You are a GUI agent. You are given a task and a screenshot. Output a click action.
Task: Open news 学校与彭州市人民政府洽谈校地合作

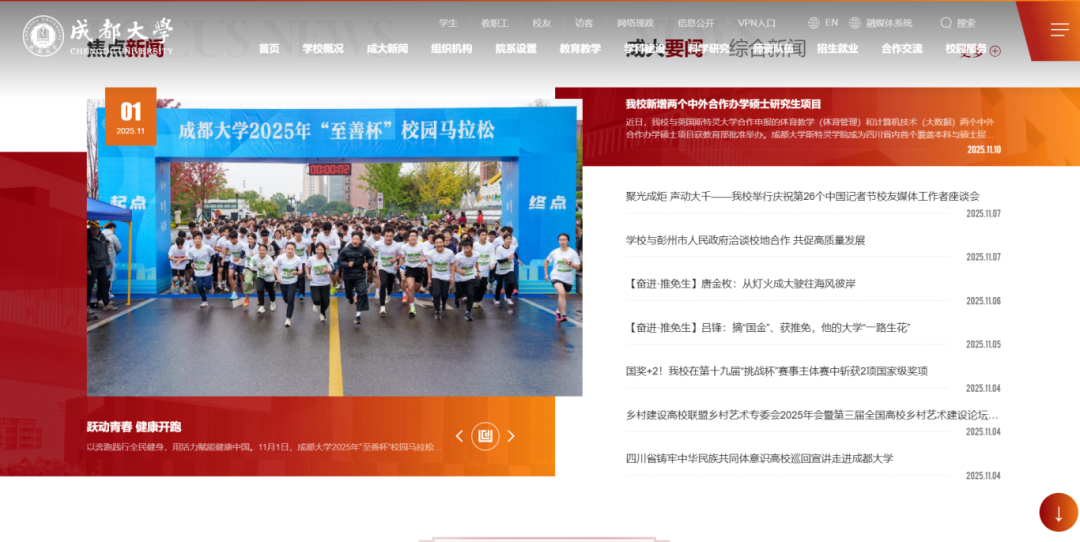click(x=745, y=240)
